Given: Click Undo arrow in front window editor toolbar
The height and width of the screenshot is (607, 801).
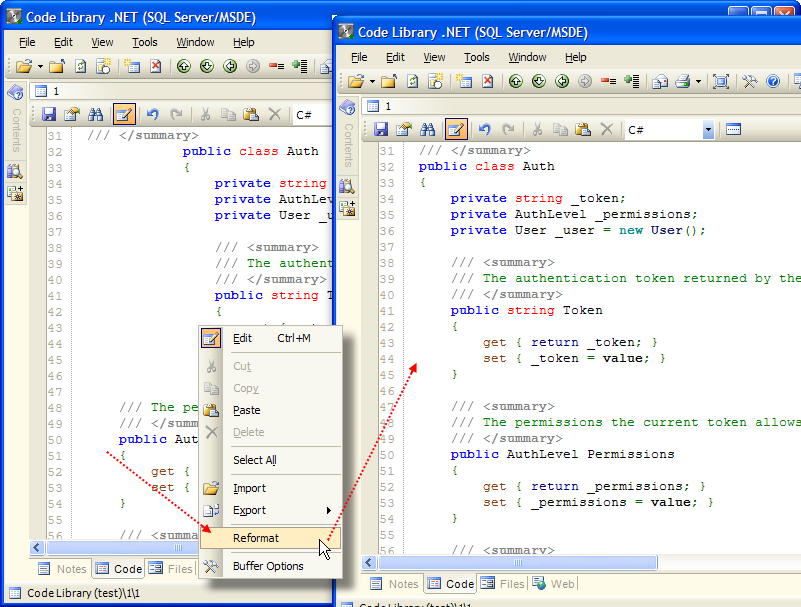Looking at the screenshot, I should [x=484, y=129].
